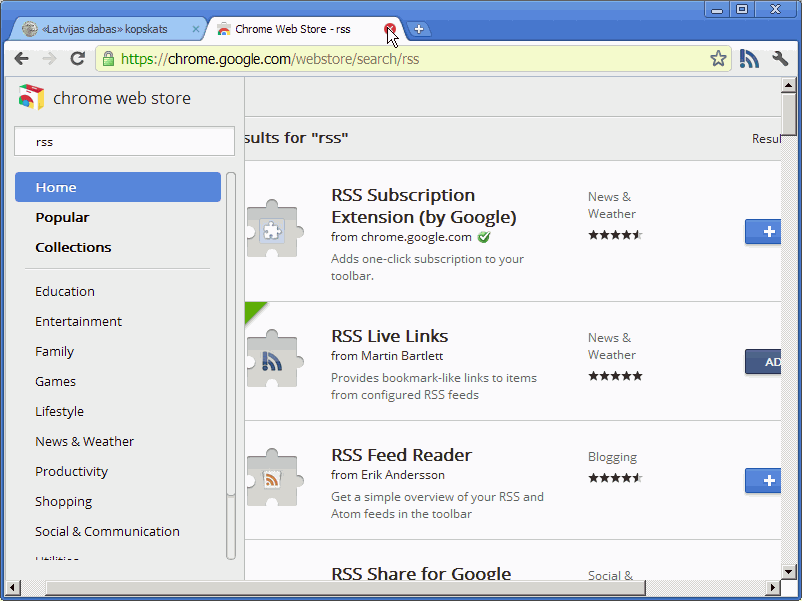Click the Chrome Web Store logo icon
The height and width of the screenshot is (601, 802).
click(x=31, y=97)
